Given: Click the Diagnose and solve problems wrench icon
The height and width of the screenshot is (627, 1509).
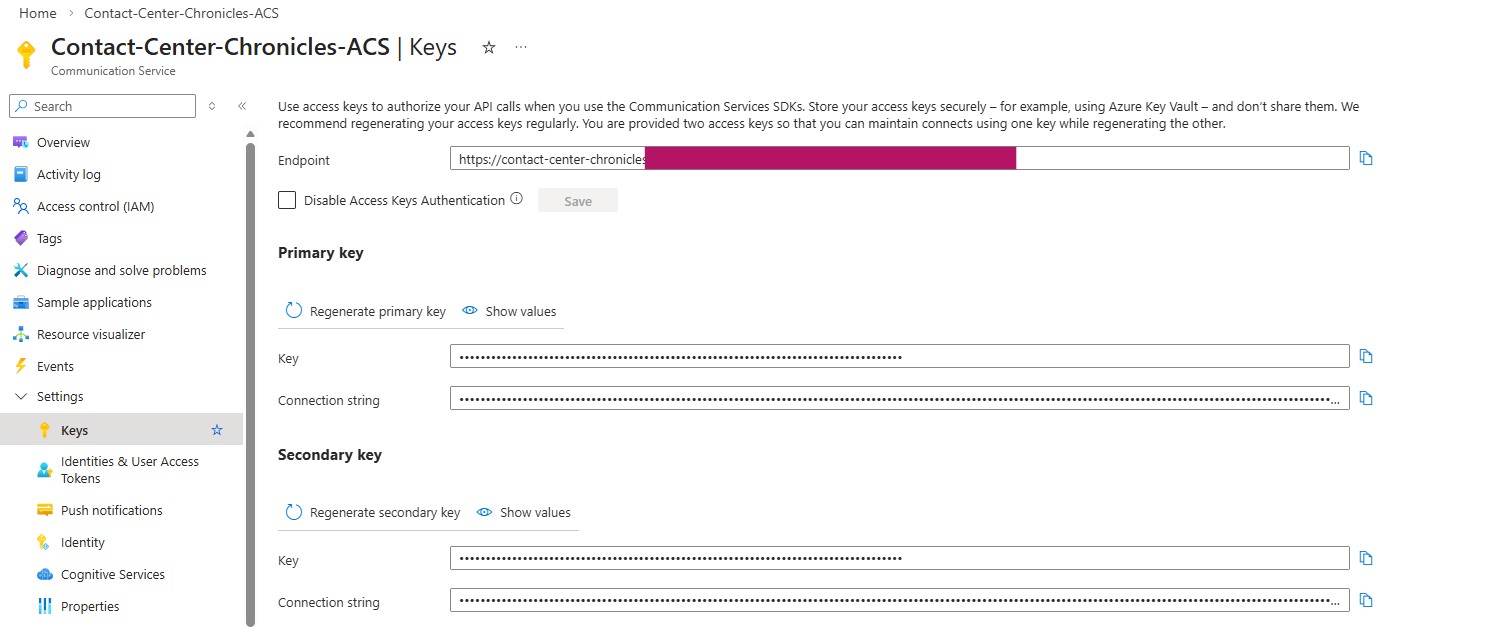Looking at the screenshot, I should coord(20,270).
